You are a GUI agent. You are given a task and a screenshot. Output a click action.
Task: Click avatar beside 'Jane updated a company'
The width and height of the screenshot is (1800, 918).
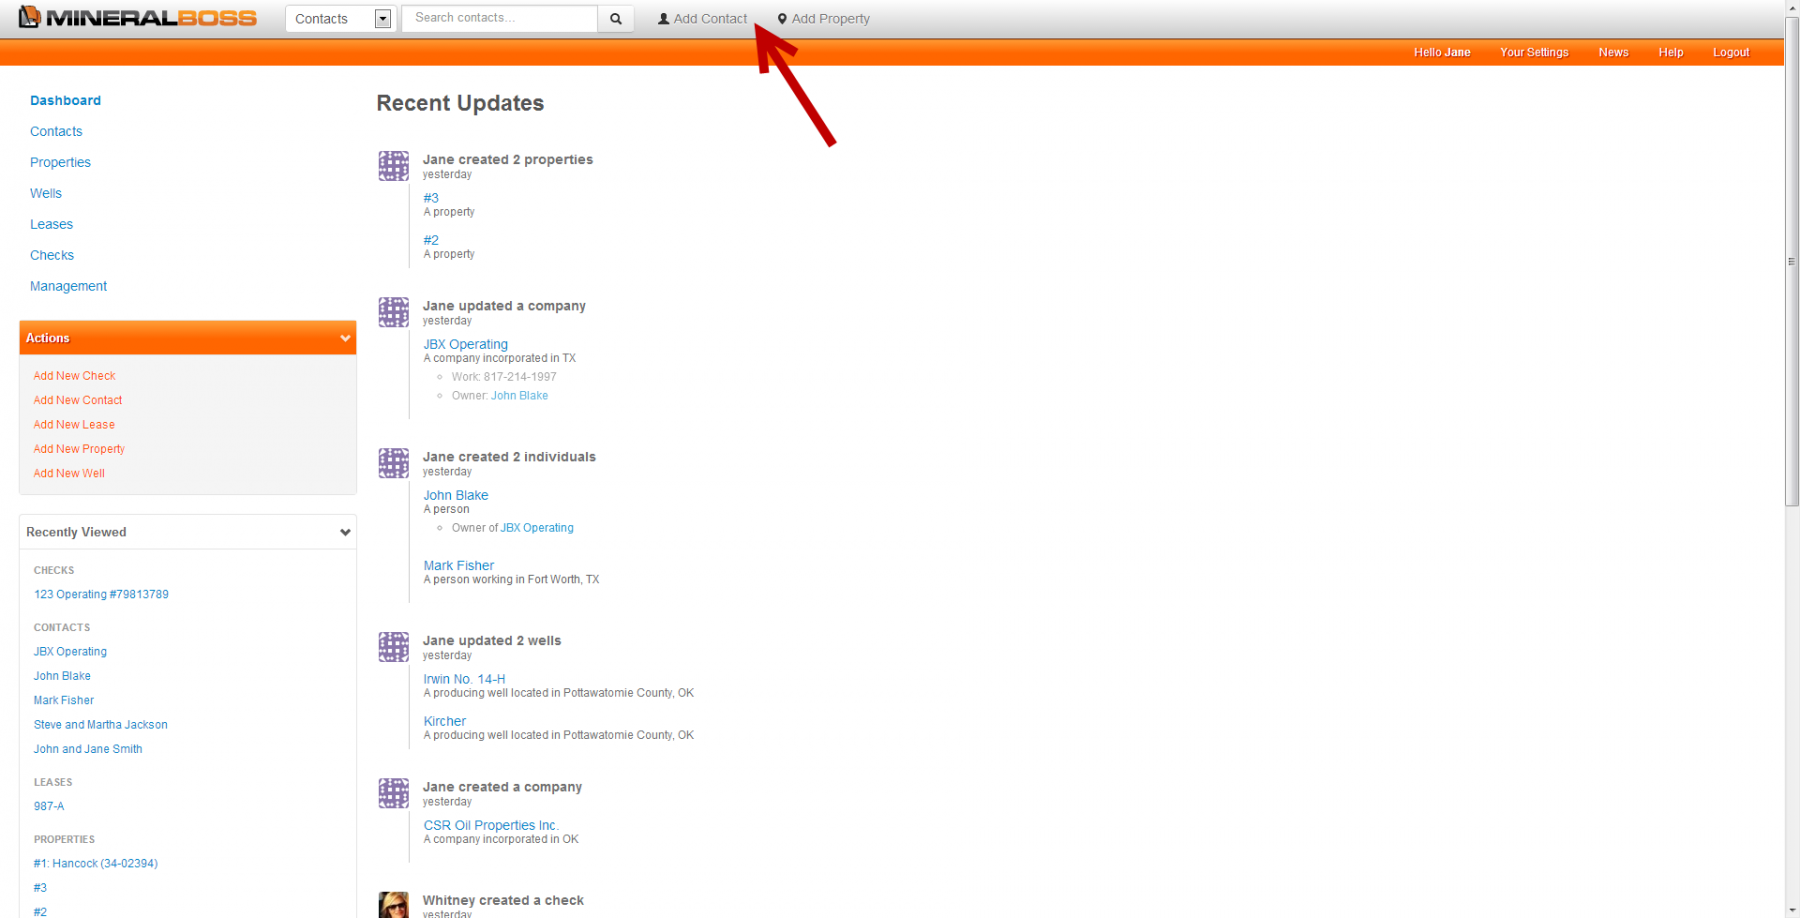[393, 312]
